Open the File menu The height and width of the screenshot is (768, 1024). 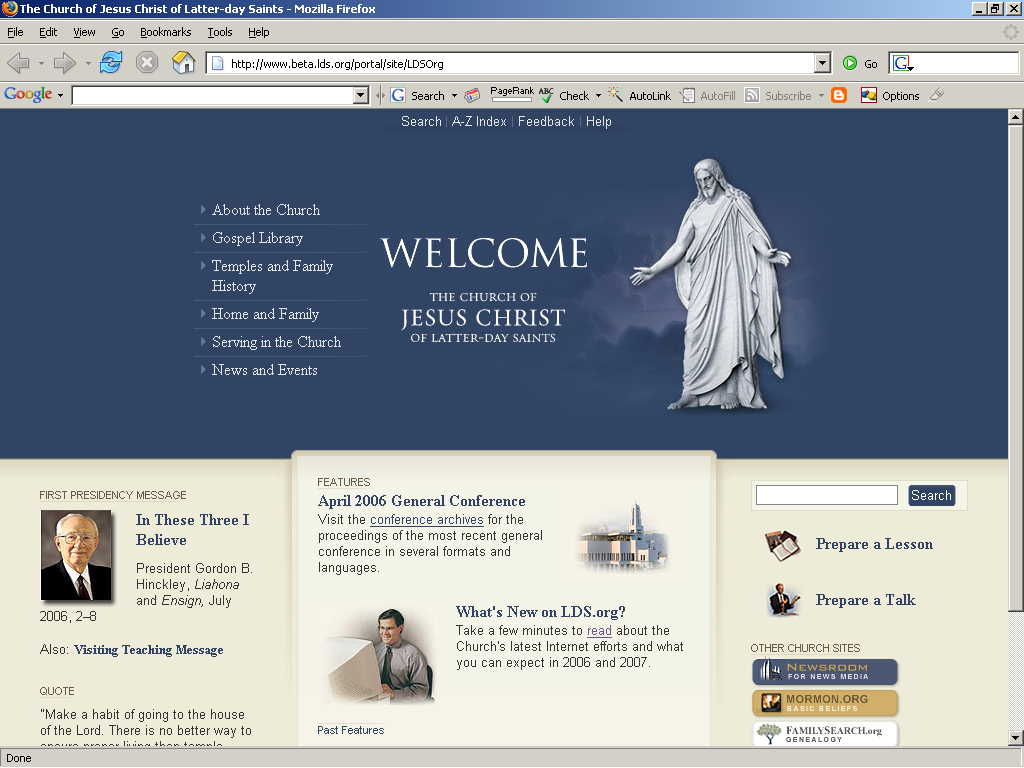point(15,32)
